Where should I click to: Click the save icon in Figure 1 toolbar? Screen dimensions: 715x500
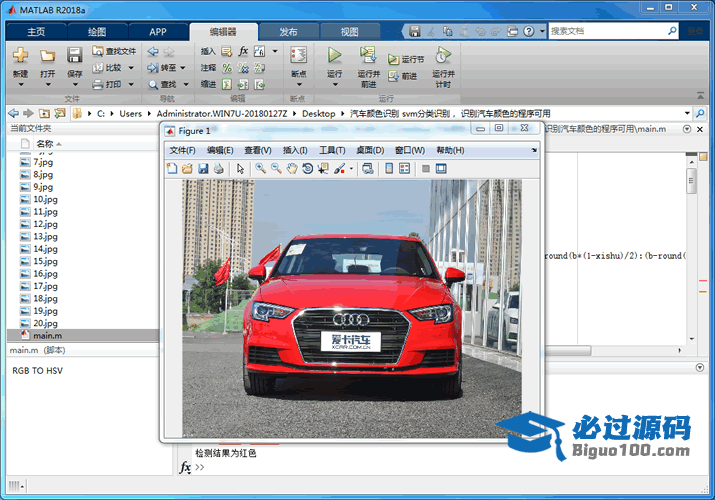tap(203, 169)
